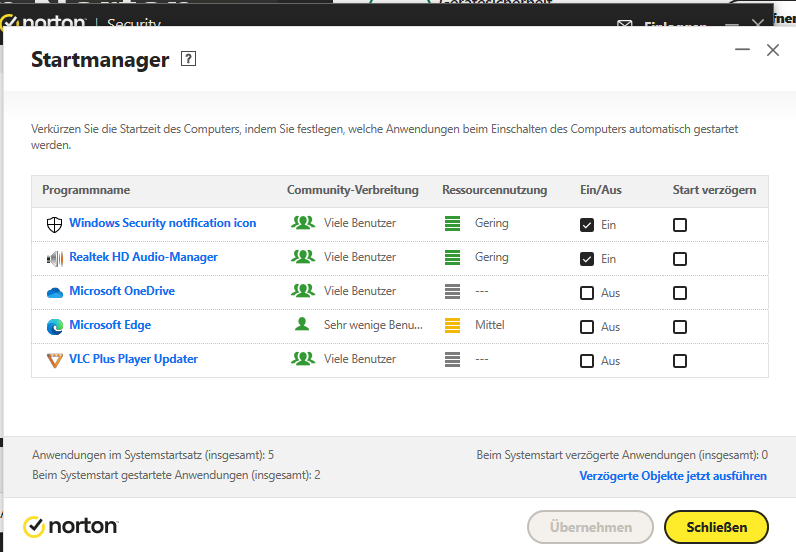The image size is (796, 552).
Task: Click community users icon for OneDrive row
Action: point(303,290)
